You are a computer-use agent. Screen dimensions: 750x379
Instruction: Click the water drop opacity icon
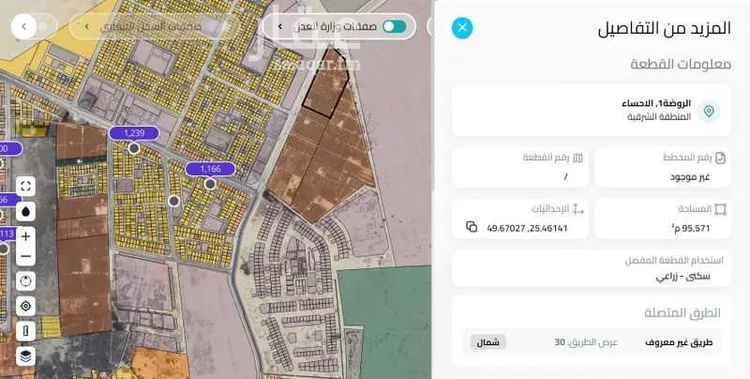point(26,211)
